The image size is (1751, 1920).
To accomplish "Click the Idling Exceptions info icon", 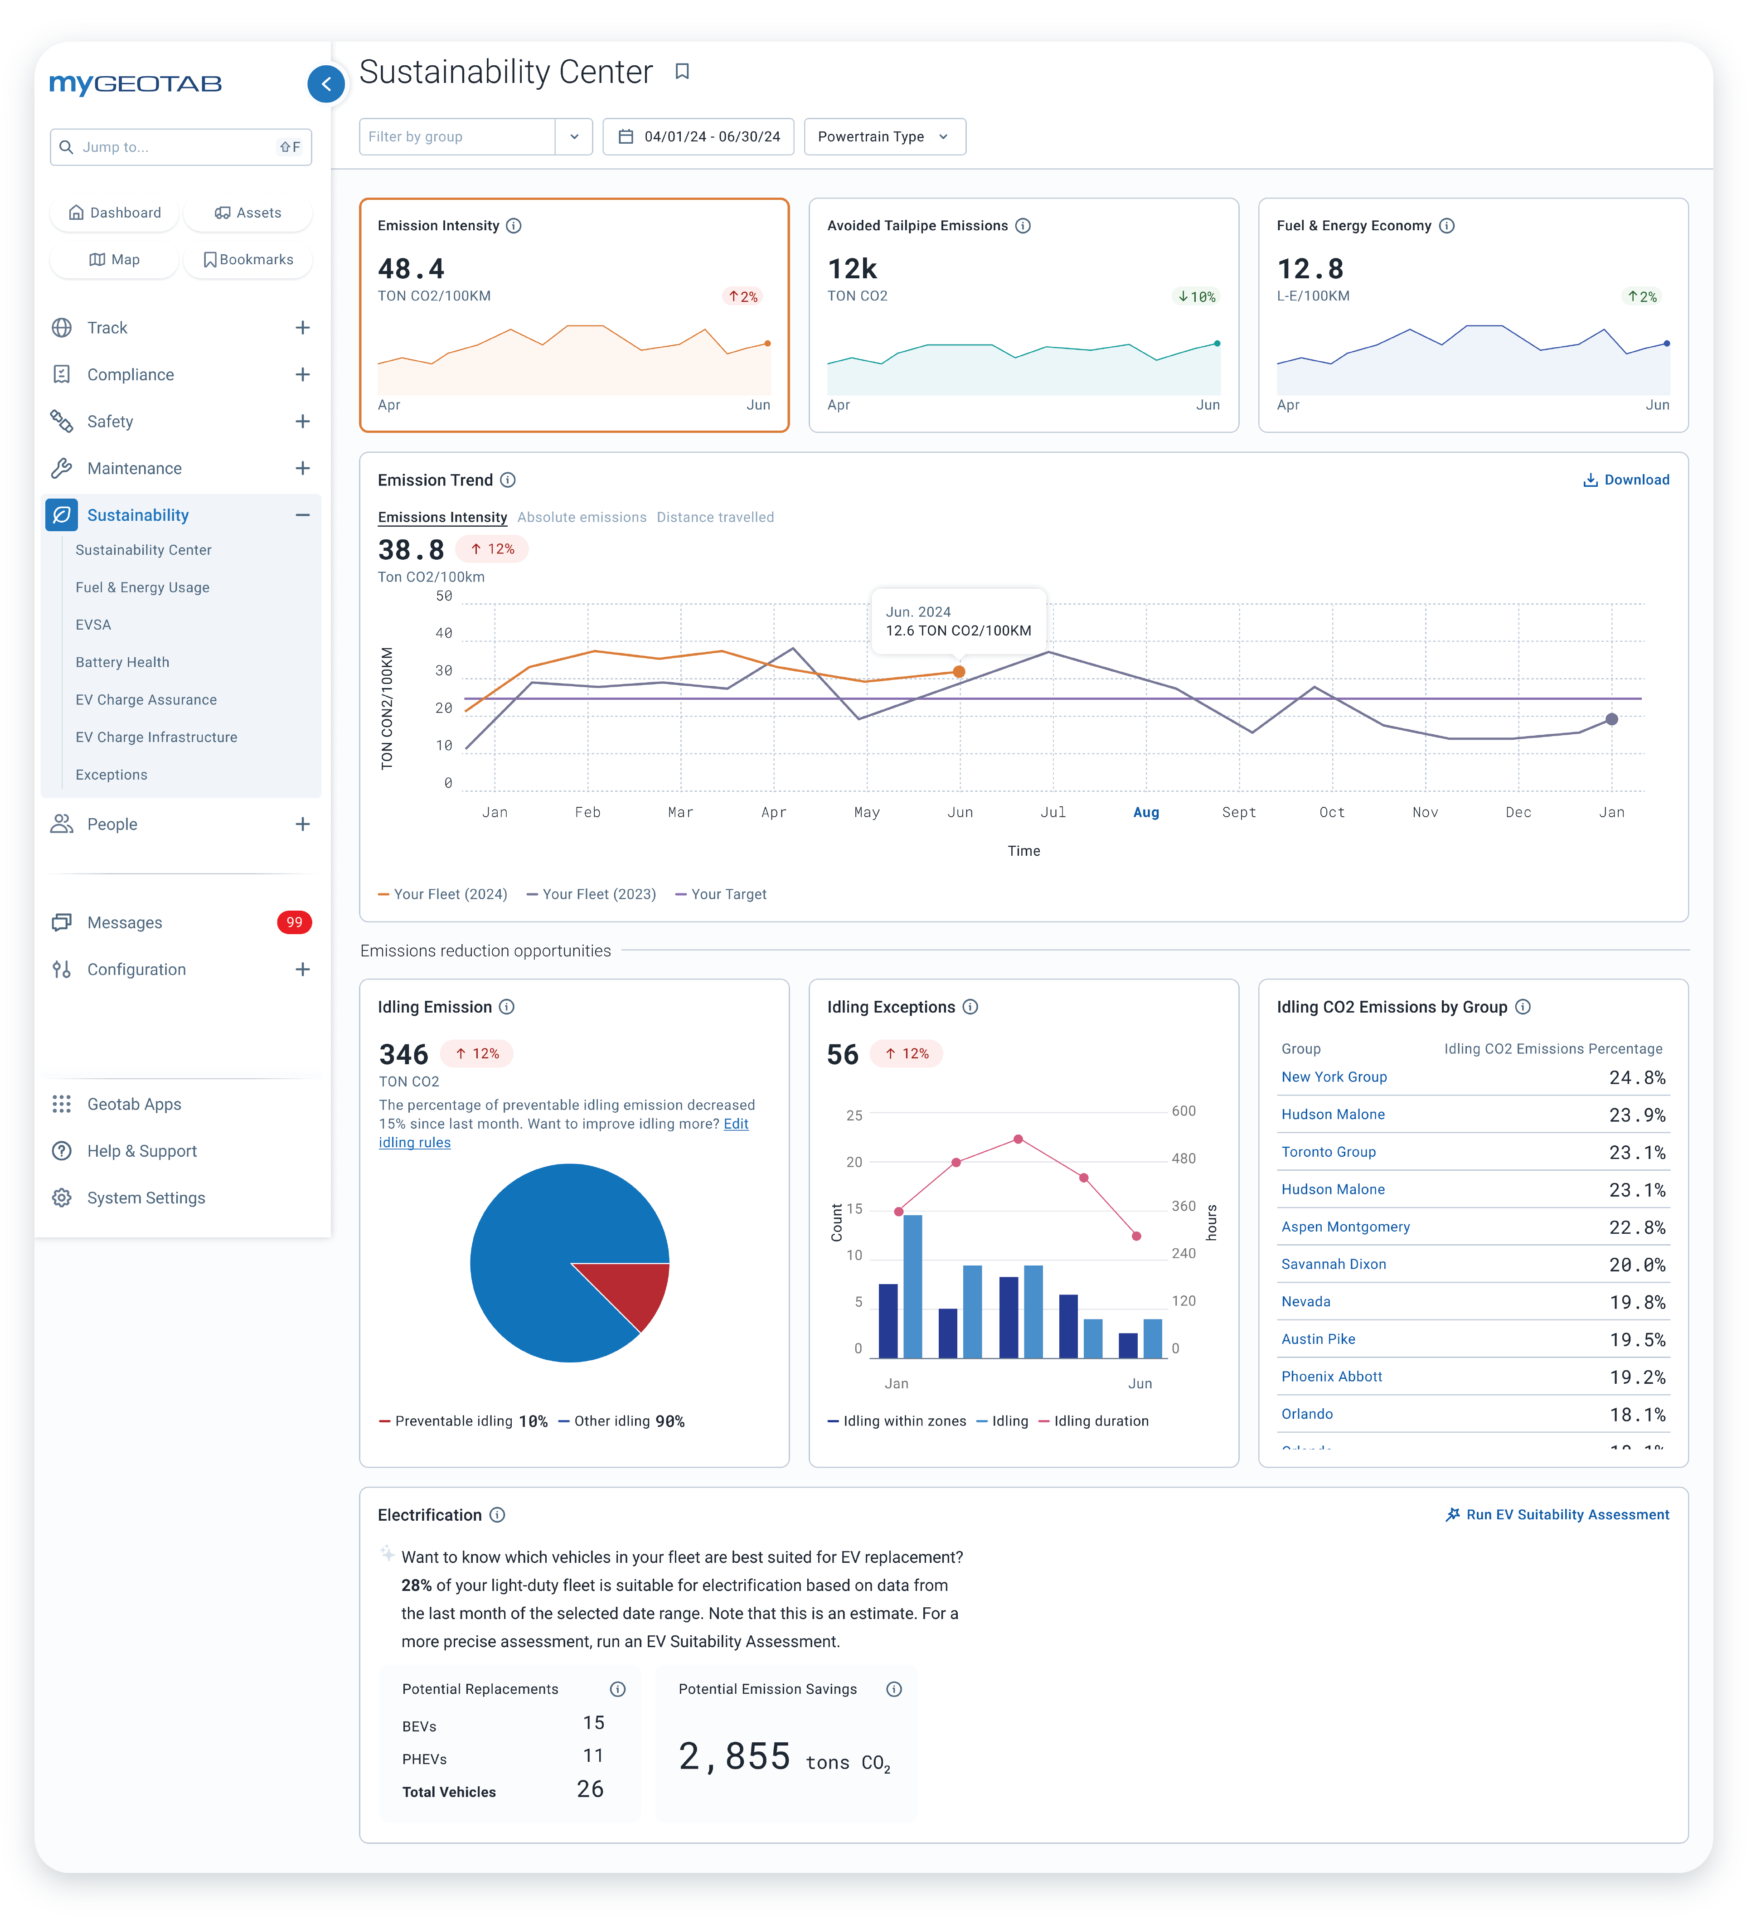I will [970, 1007].
